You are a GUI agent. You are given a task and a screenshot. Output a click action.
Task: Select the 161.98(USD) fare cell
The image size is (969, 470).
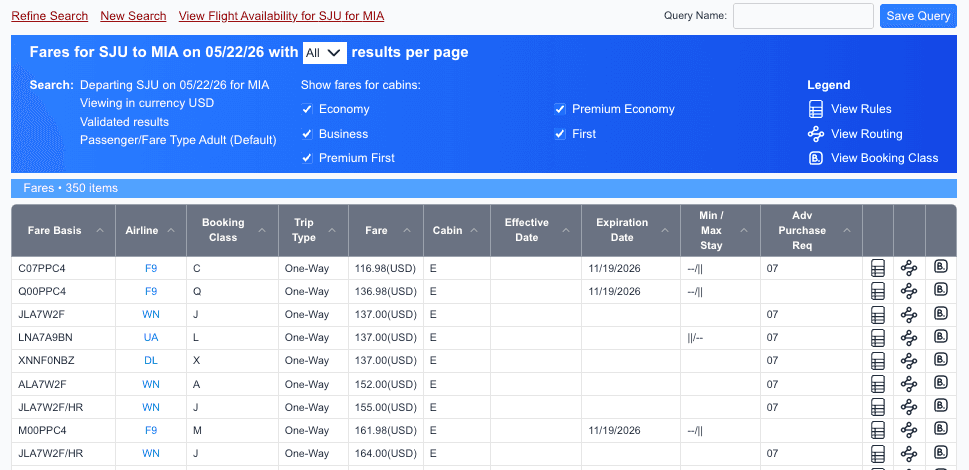(386, 431)
